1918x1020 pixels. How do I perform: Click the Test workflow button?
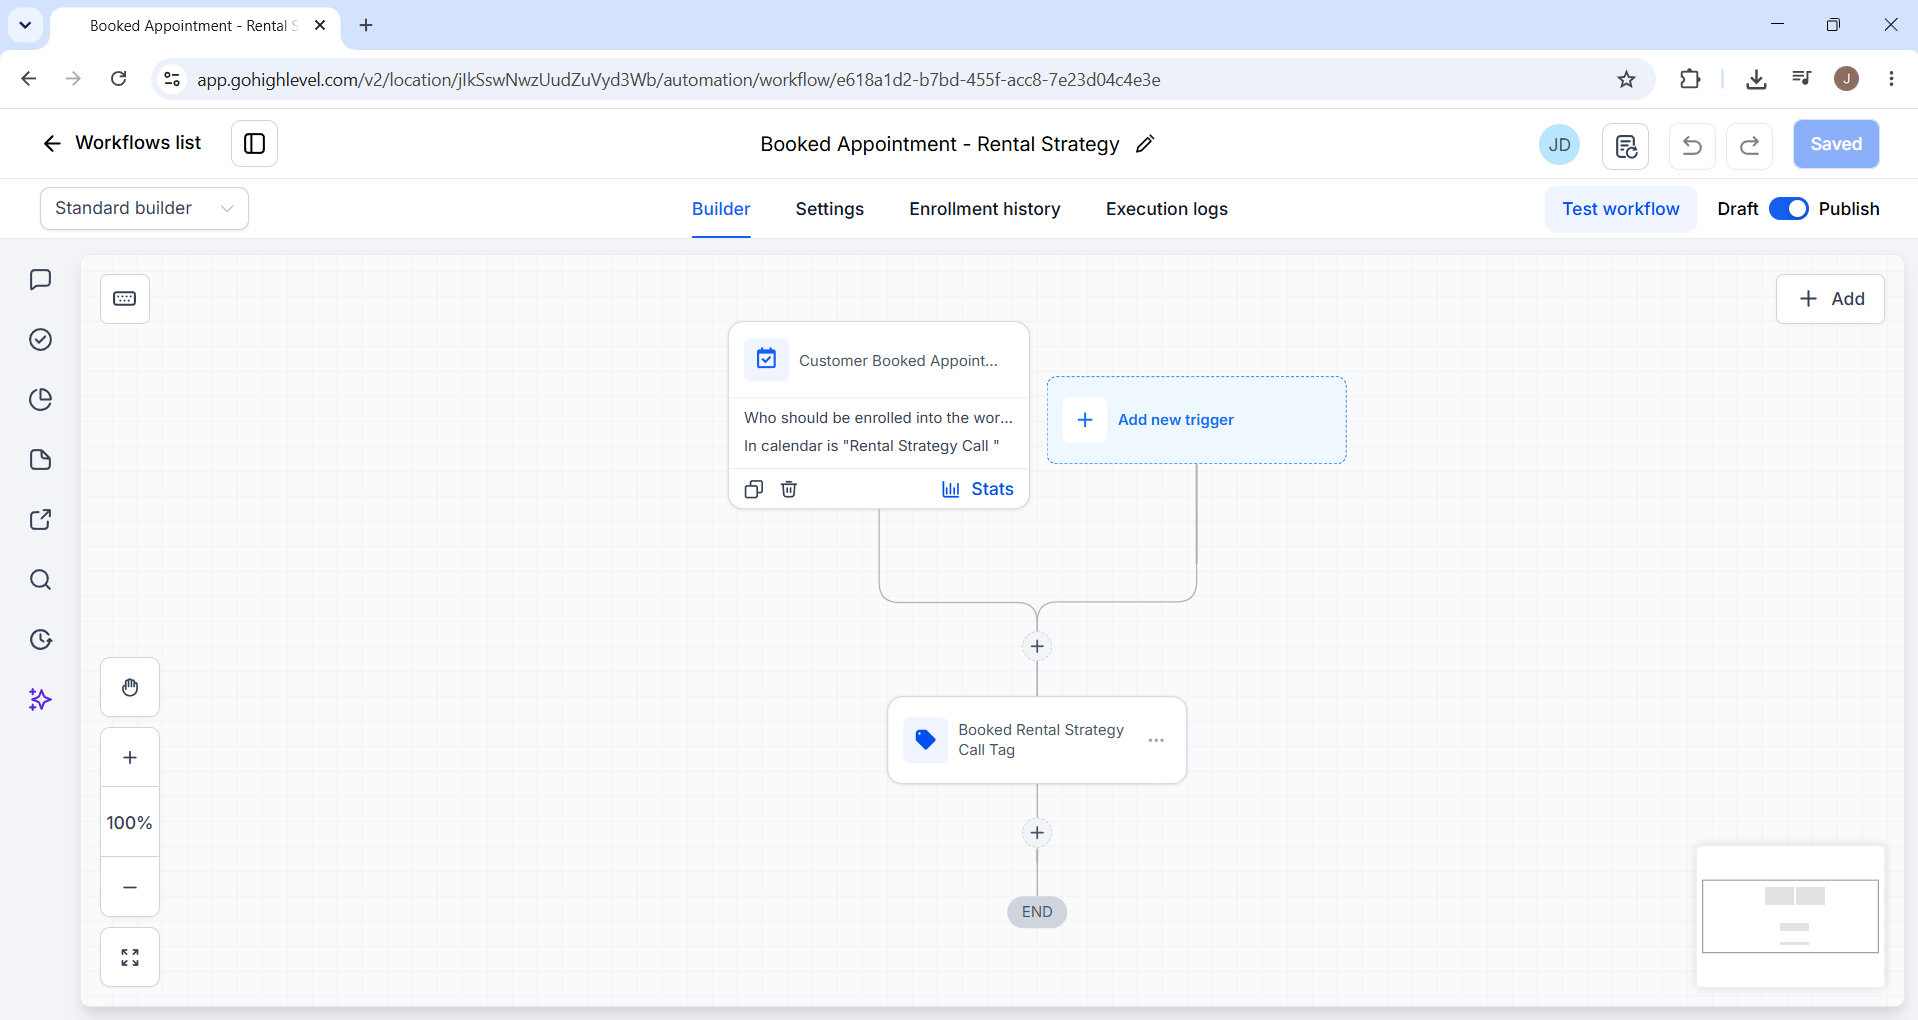click(1621, 209)
